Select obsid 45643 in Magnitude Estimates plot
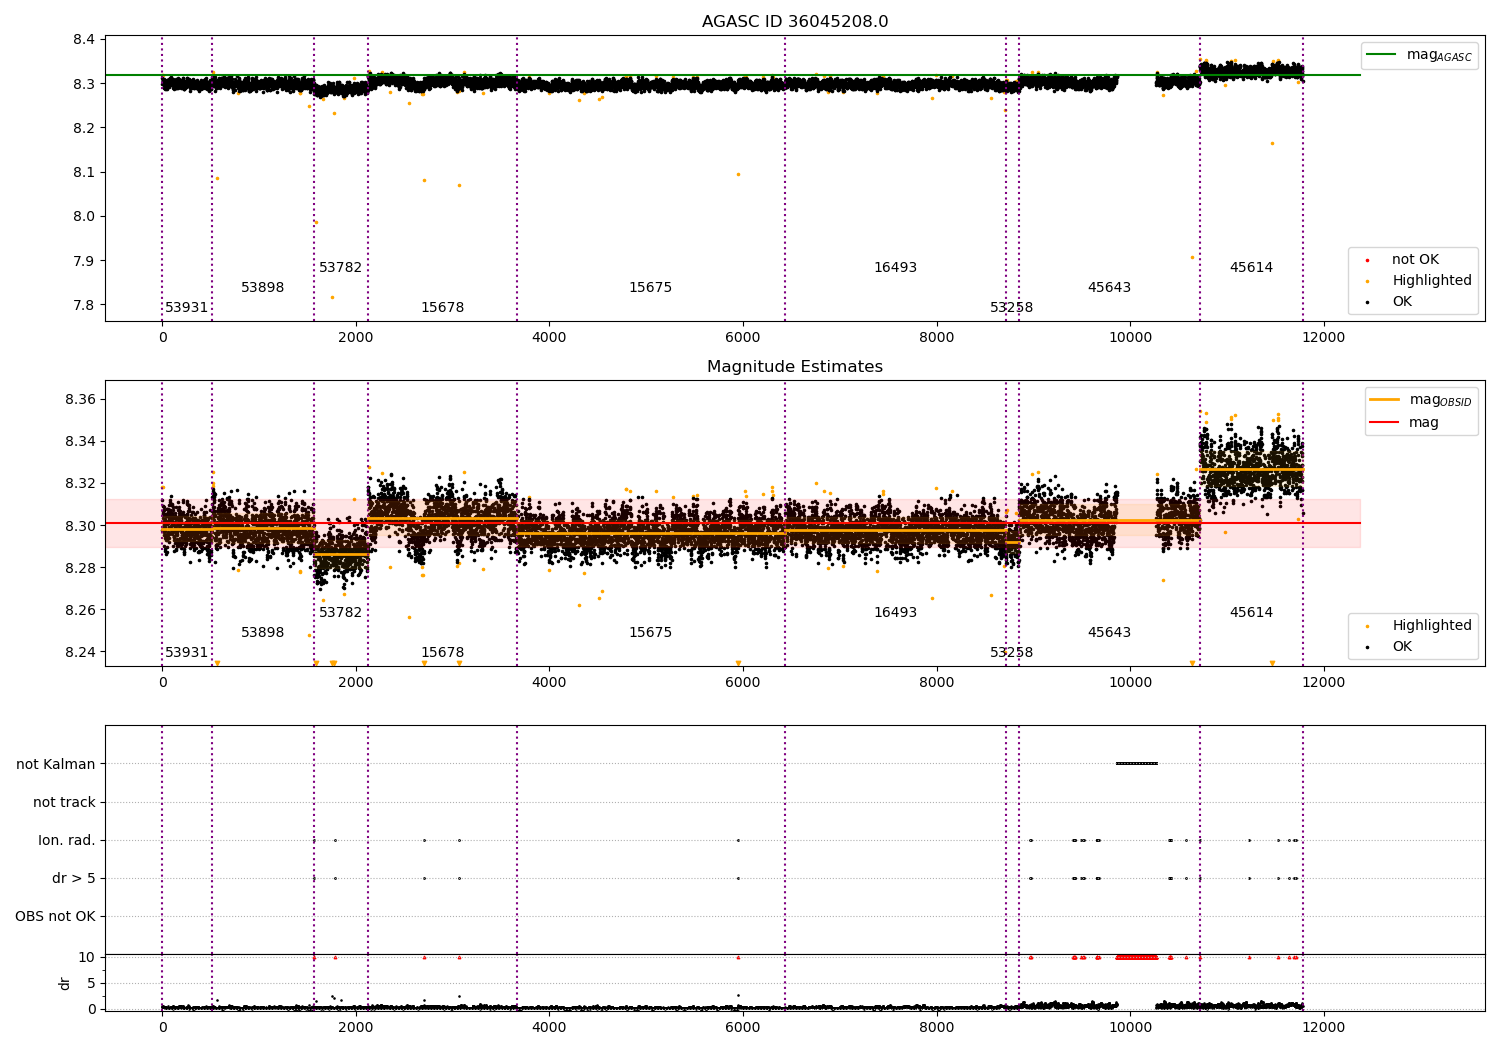Viewport: 1500px width, 1050px height. [x=1110, y=633]
